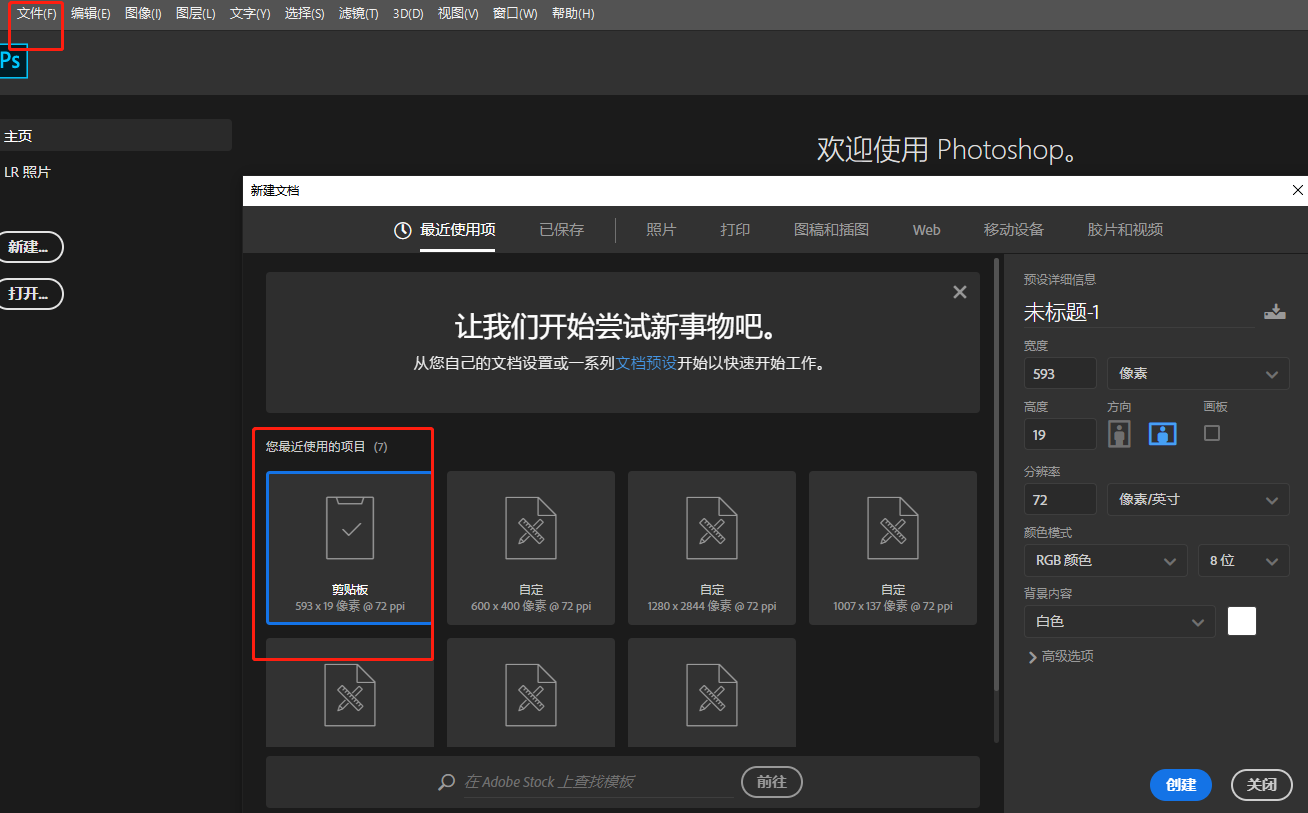Choose the 自定 1007 x 137 preset
The image size is (1308, 813).
point(893,548)
